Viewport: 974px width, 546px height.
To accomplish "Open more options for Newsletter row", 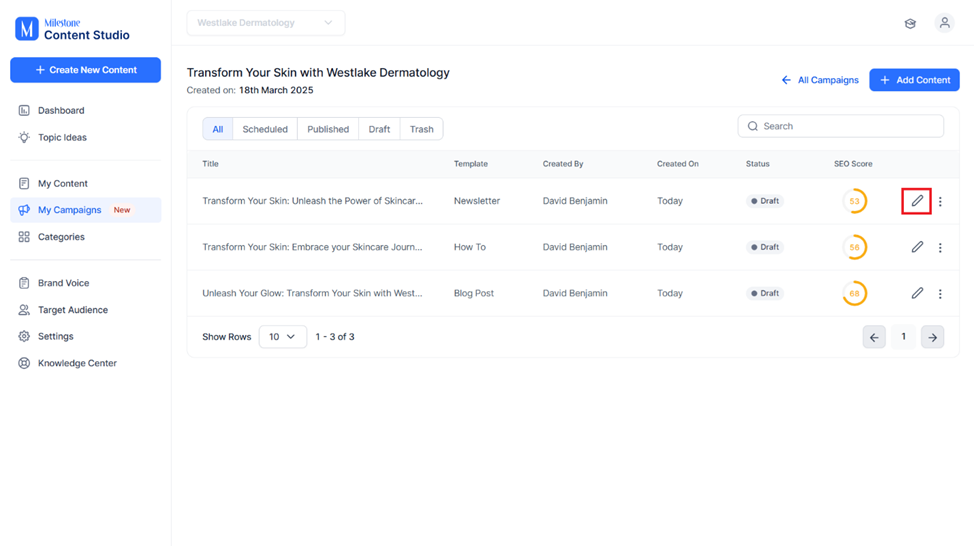I will (x=940, y=201).
